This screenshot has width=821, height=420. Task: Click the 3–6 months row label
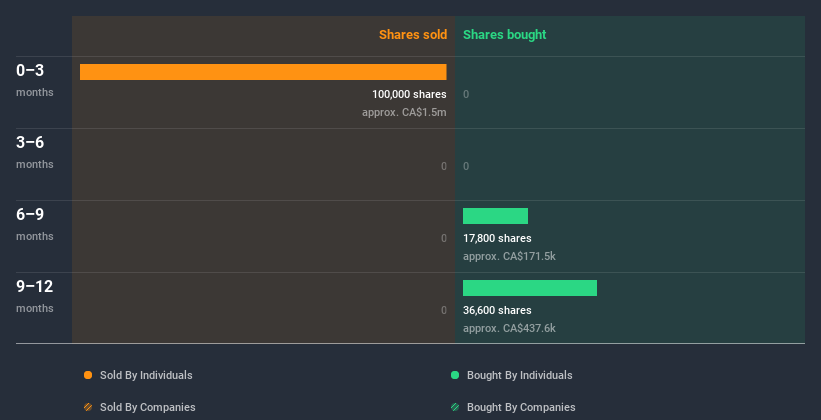click(x=35, y=152)
